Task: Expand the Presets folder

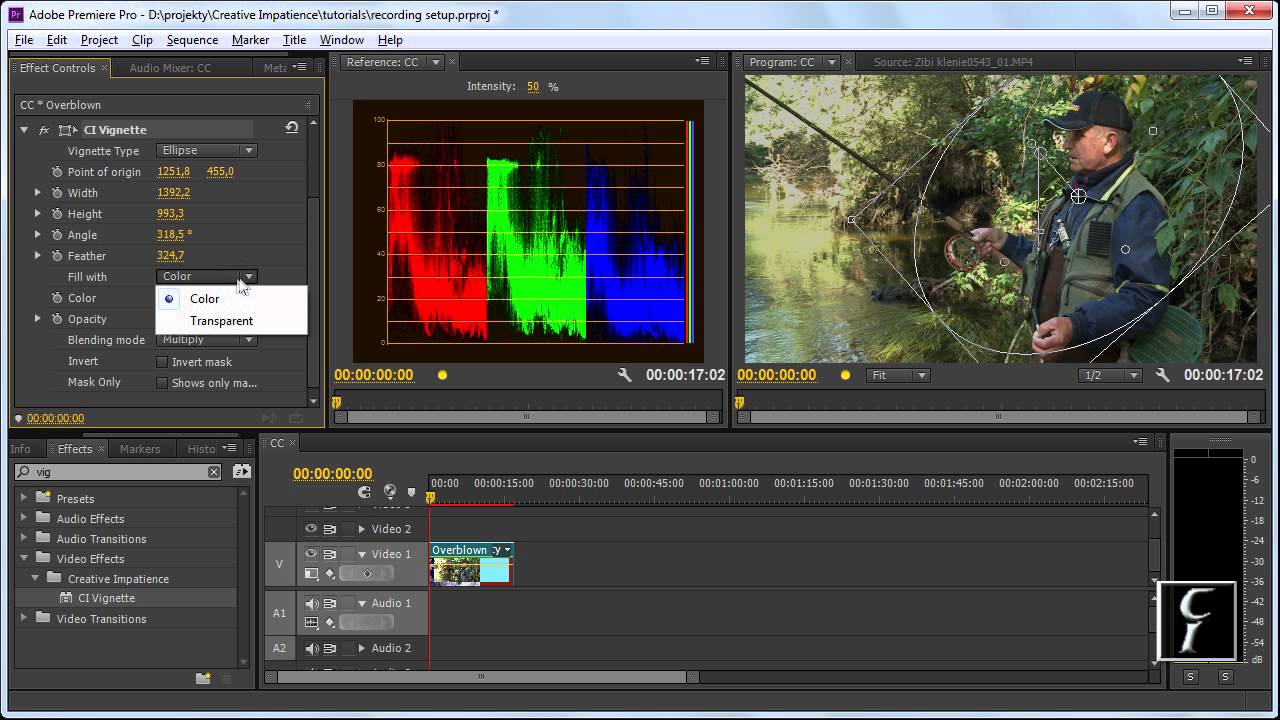Action: point(24,498)
